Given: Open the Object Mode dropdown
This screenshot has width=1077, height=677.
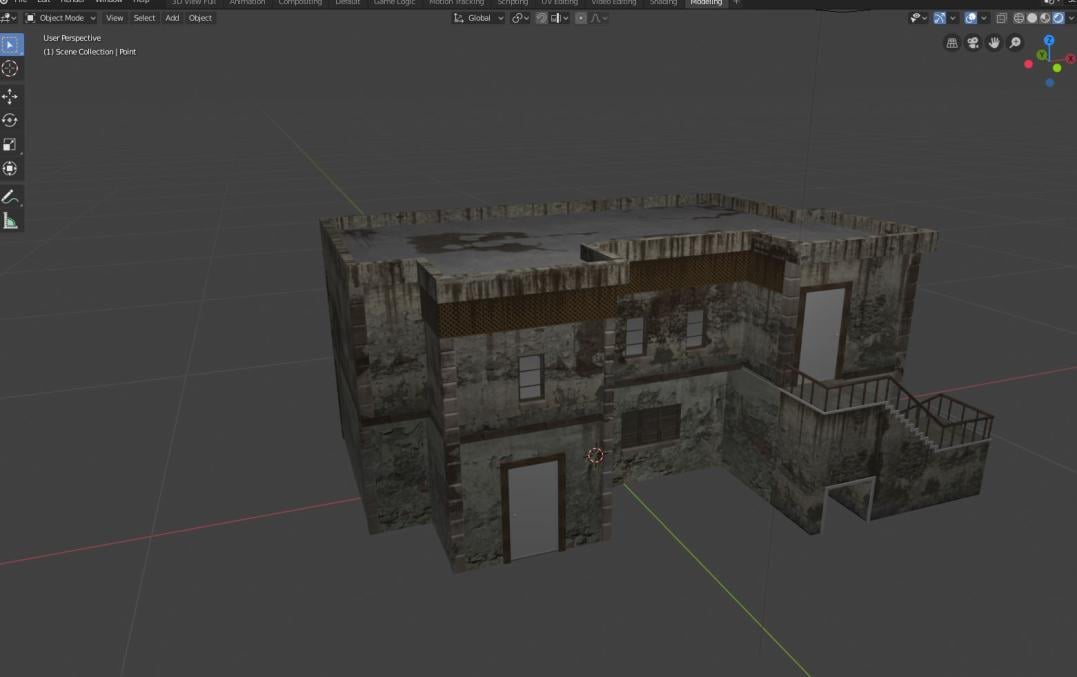Looking at the screenshot, I should pyautogui.click(x=60, y=19).
